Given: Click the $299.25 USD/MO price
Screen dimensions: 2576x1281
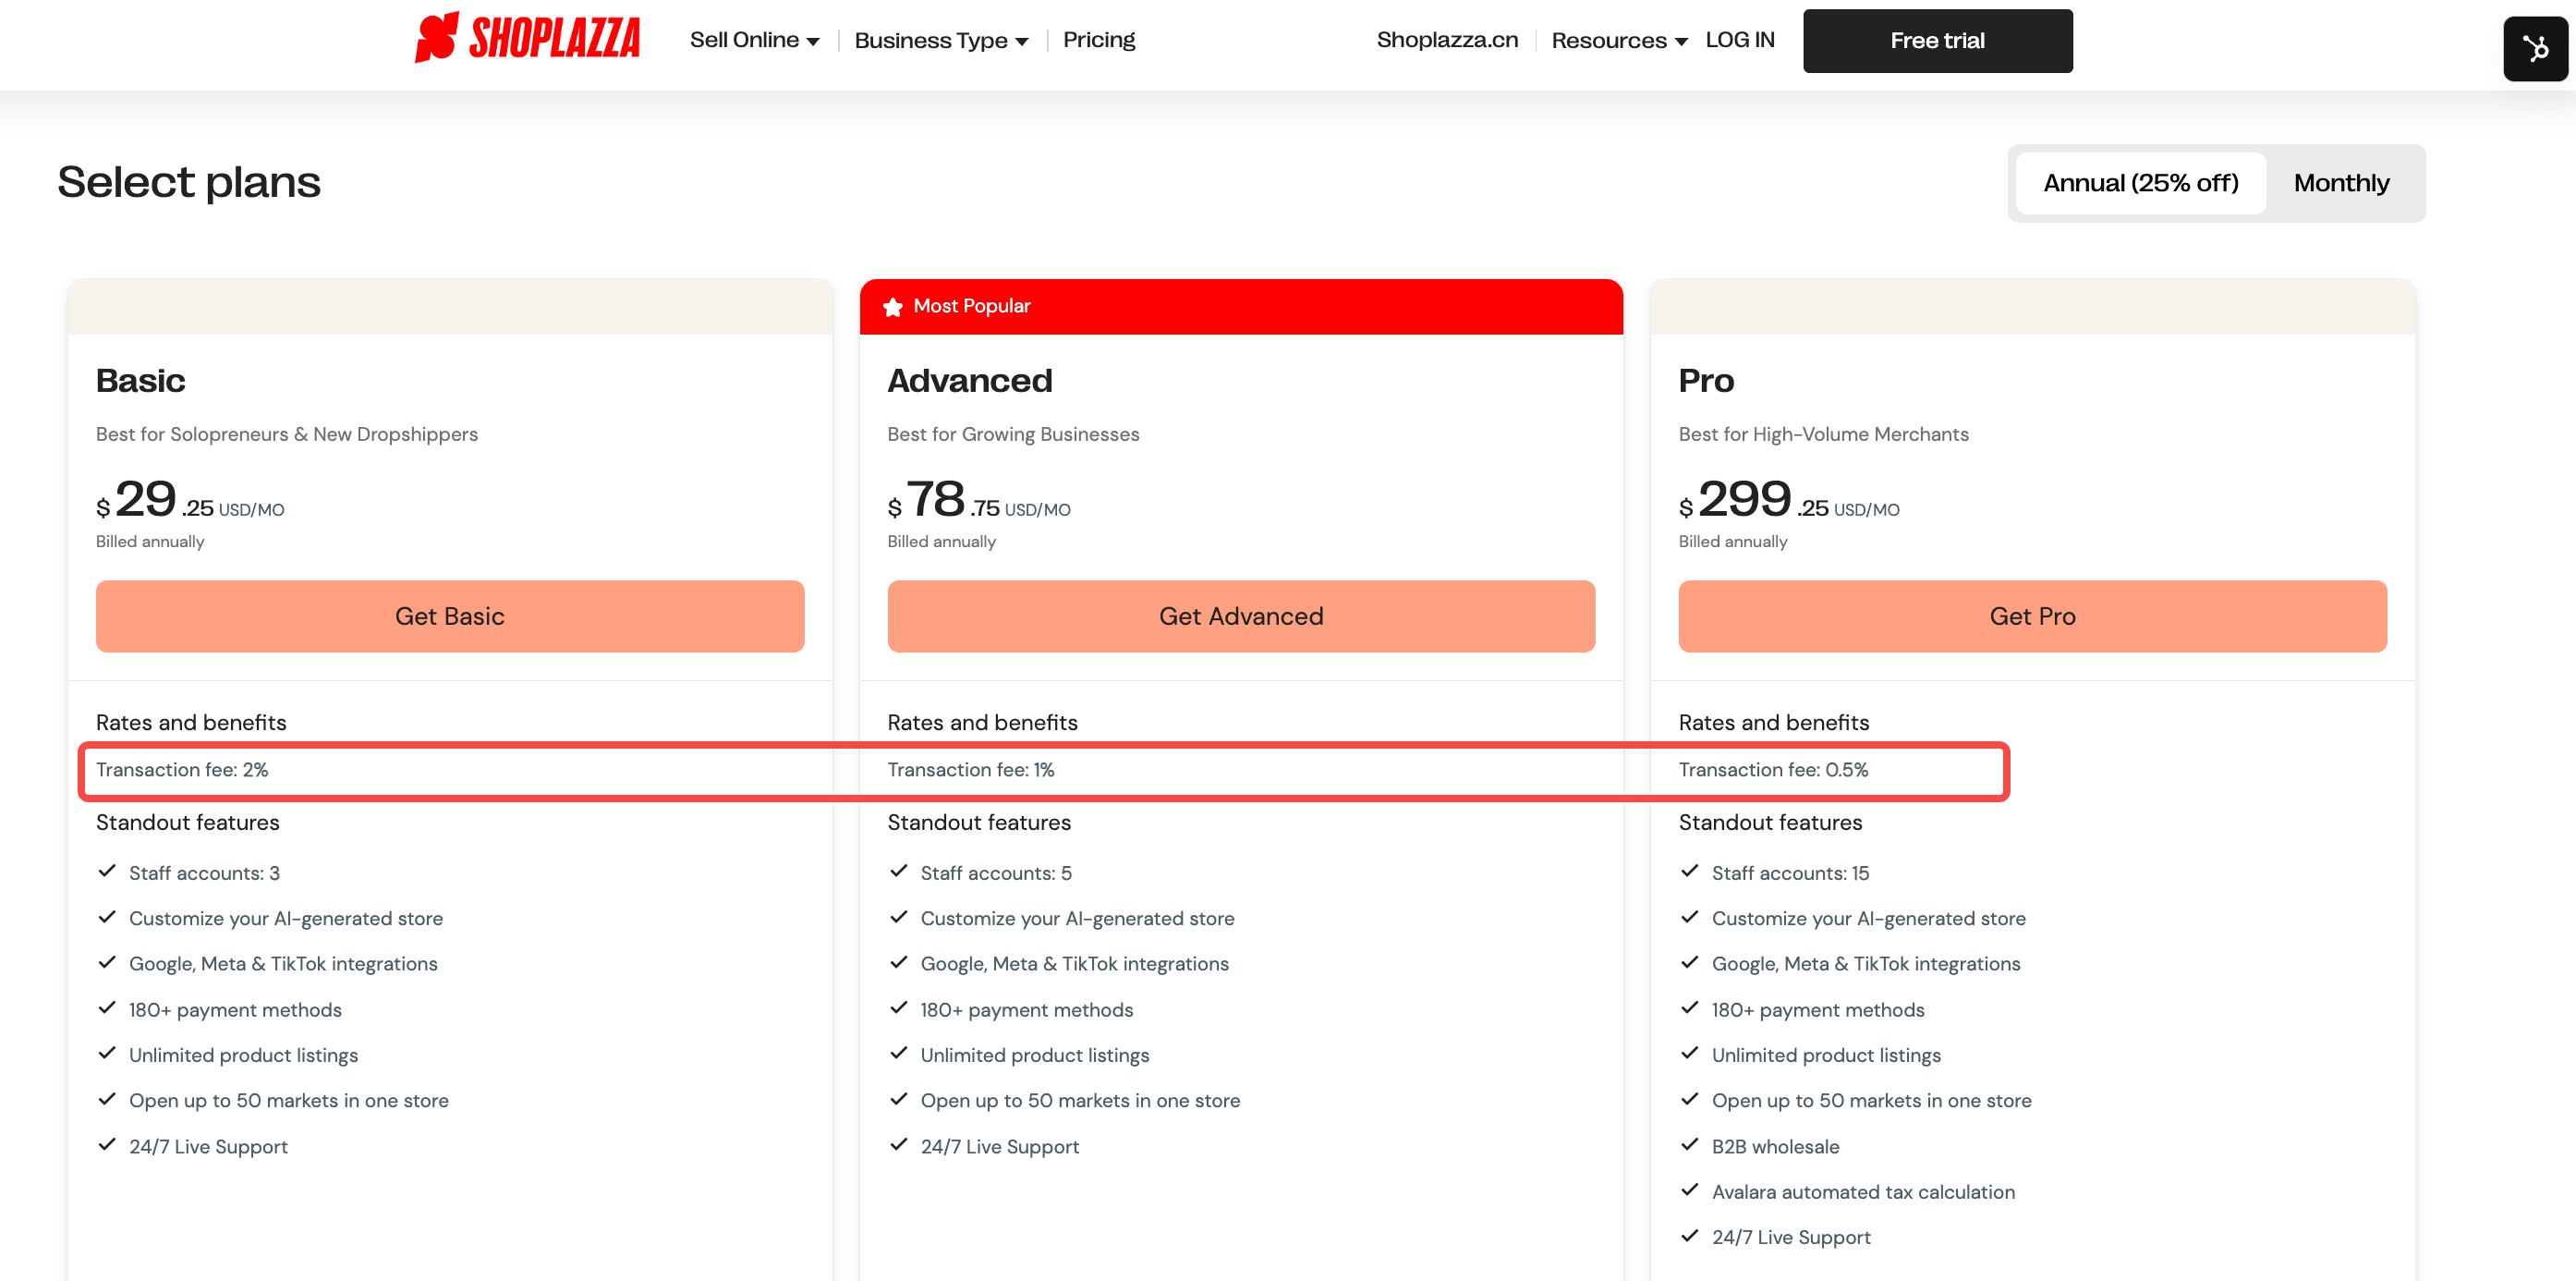Looking at the screenshot, I should [x=1789, y=499].
